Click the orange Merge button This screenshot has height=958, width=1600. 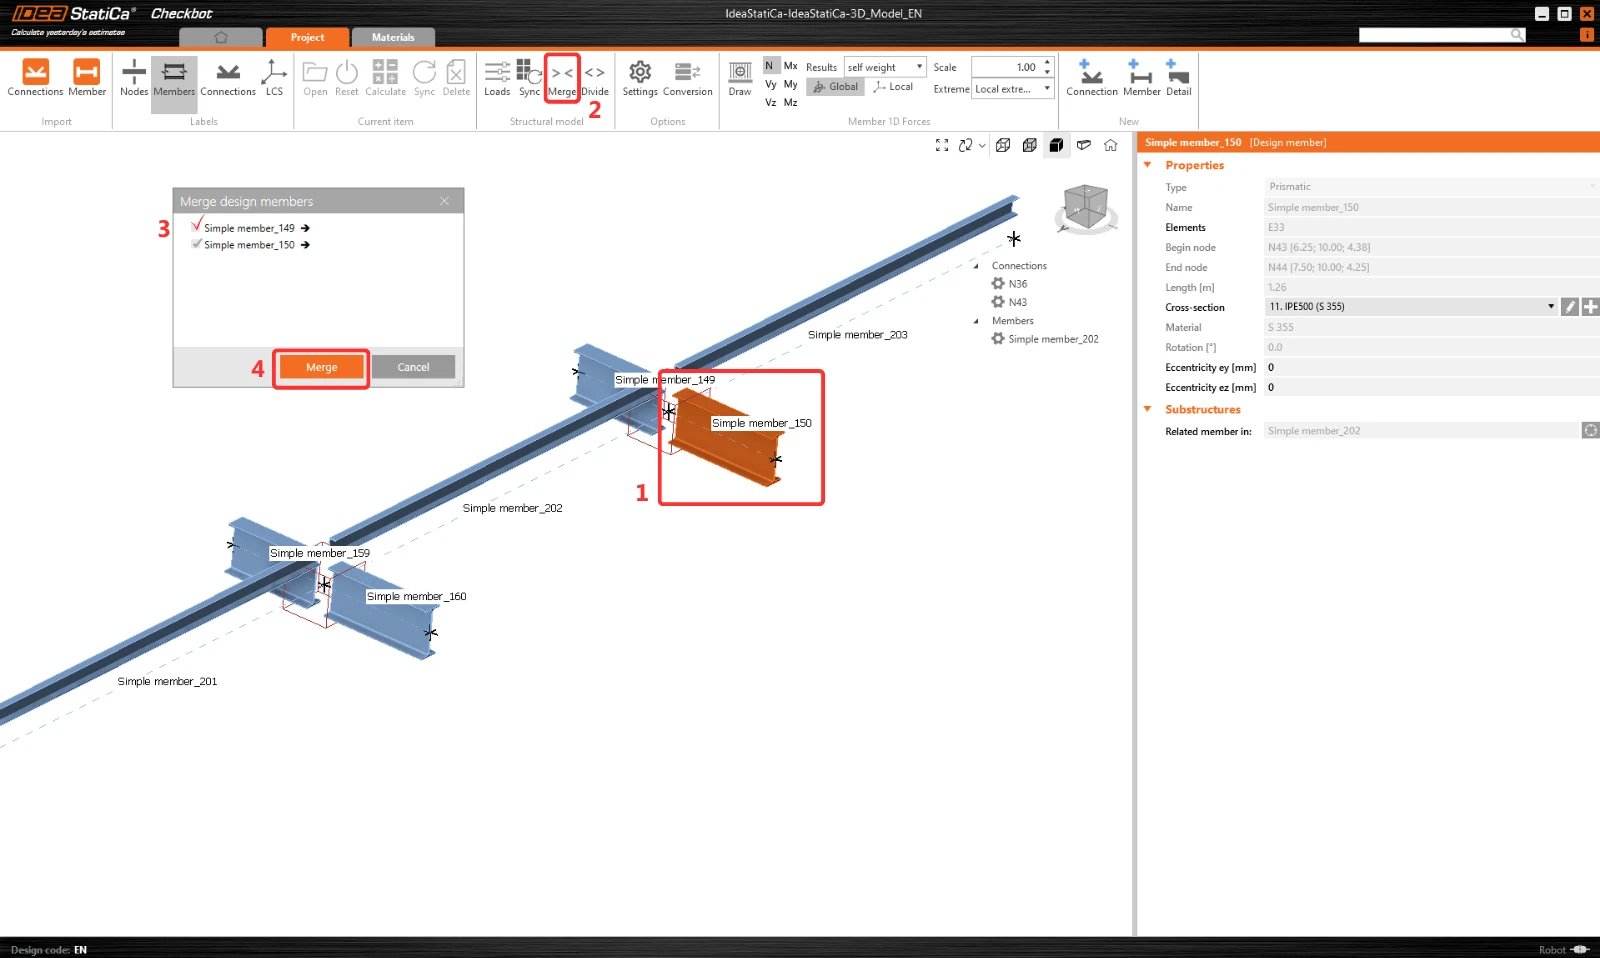321,367
